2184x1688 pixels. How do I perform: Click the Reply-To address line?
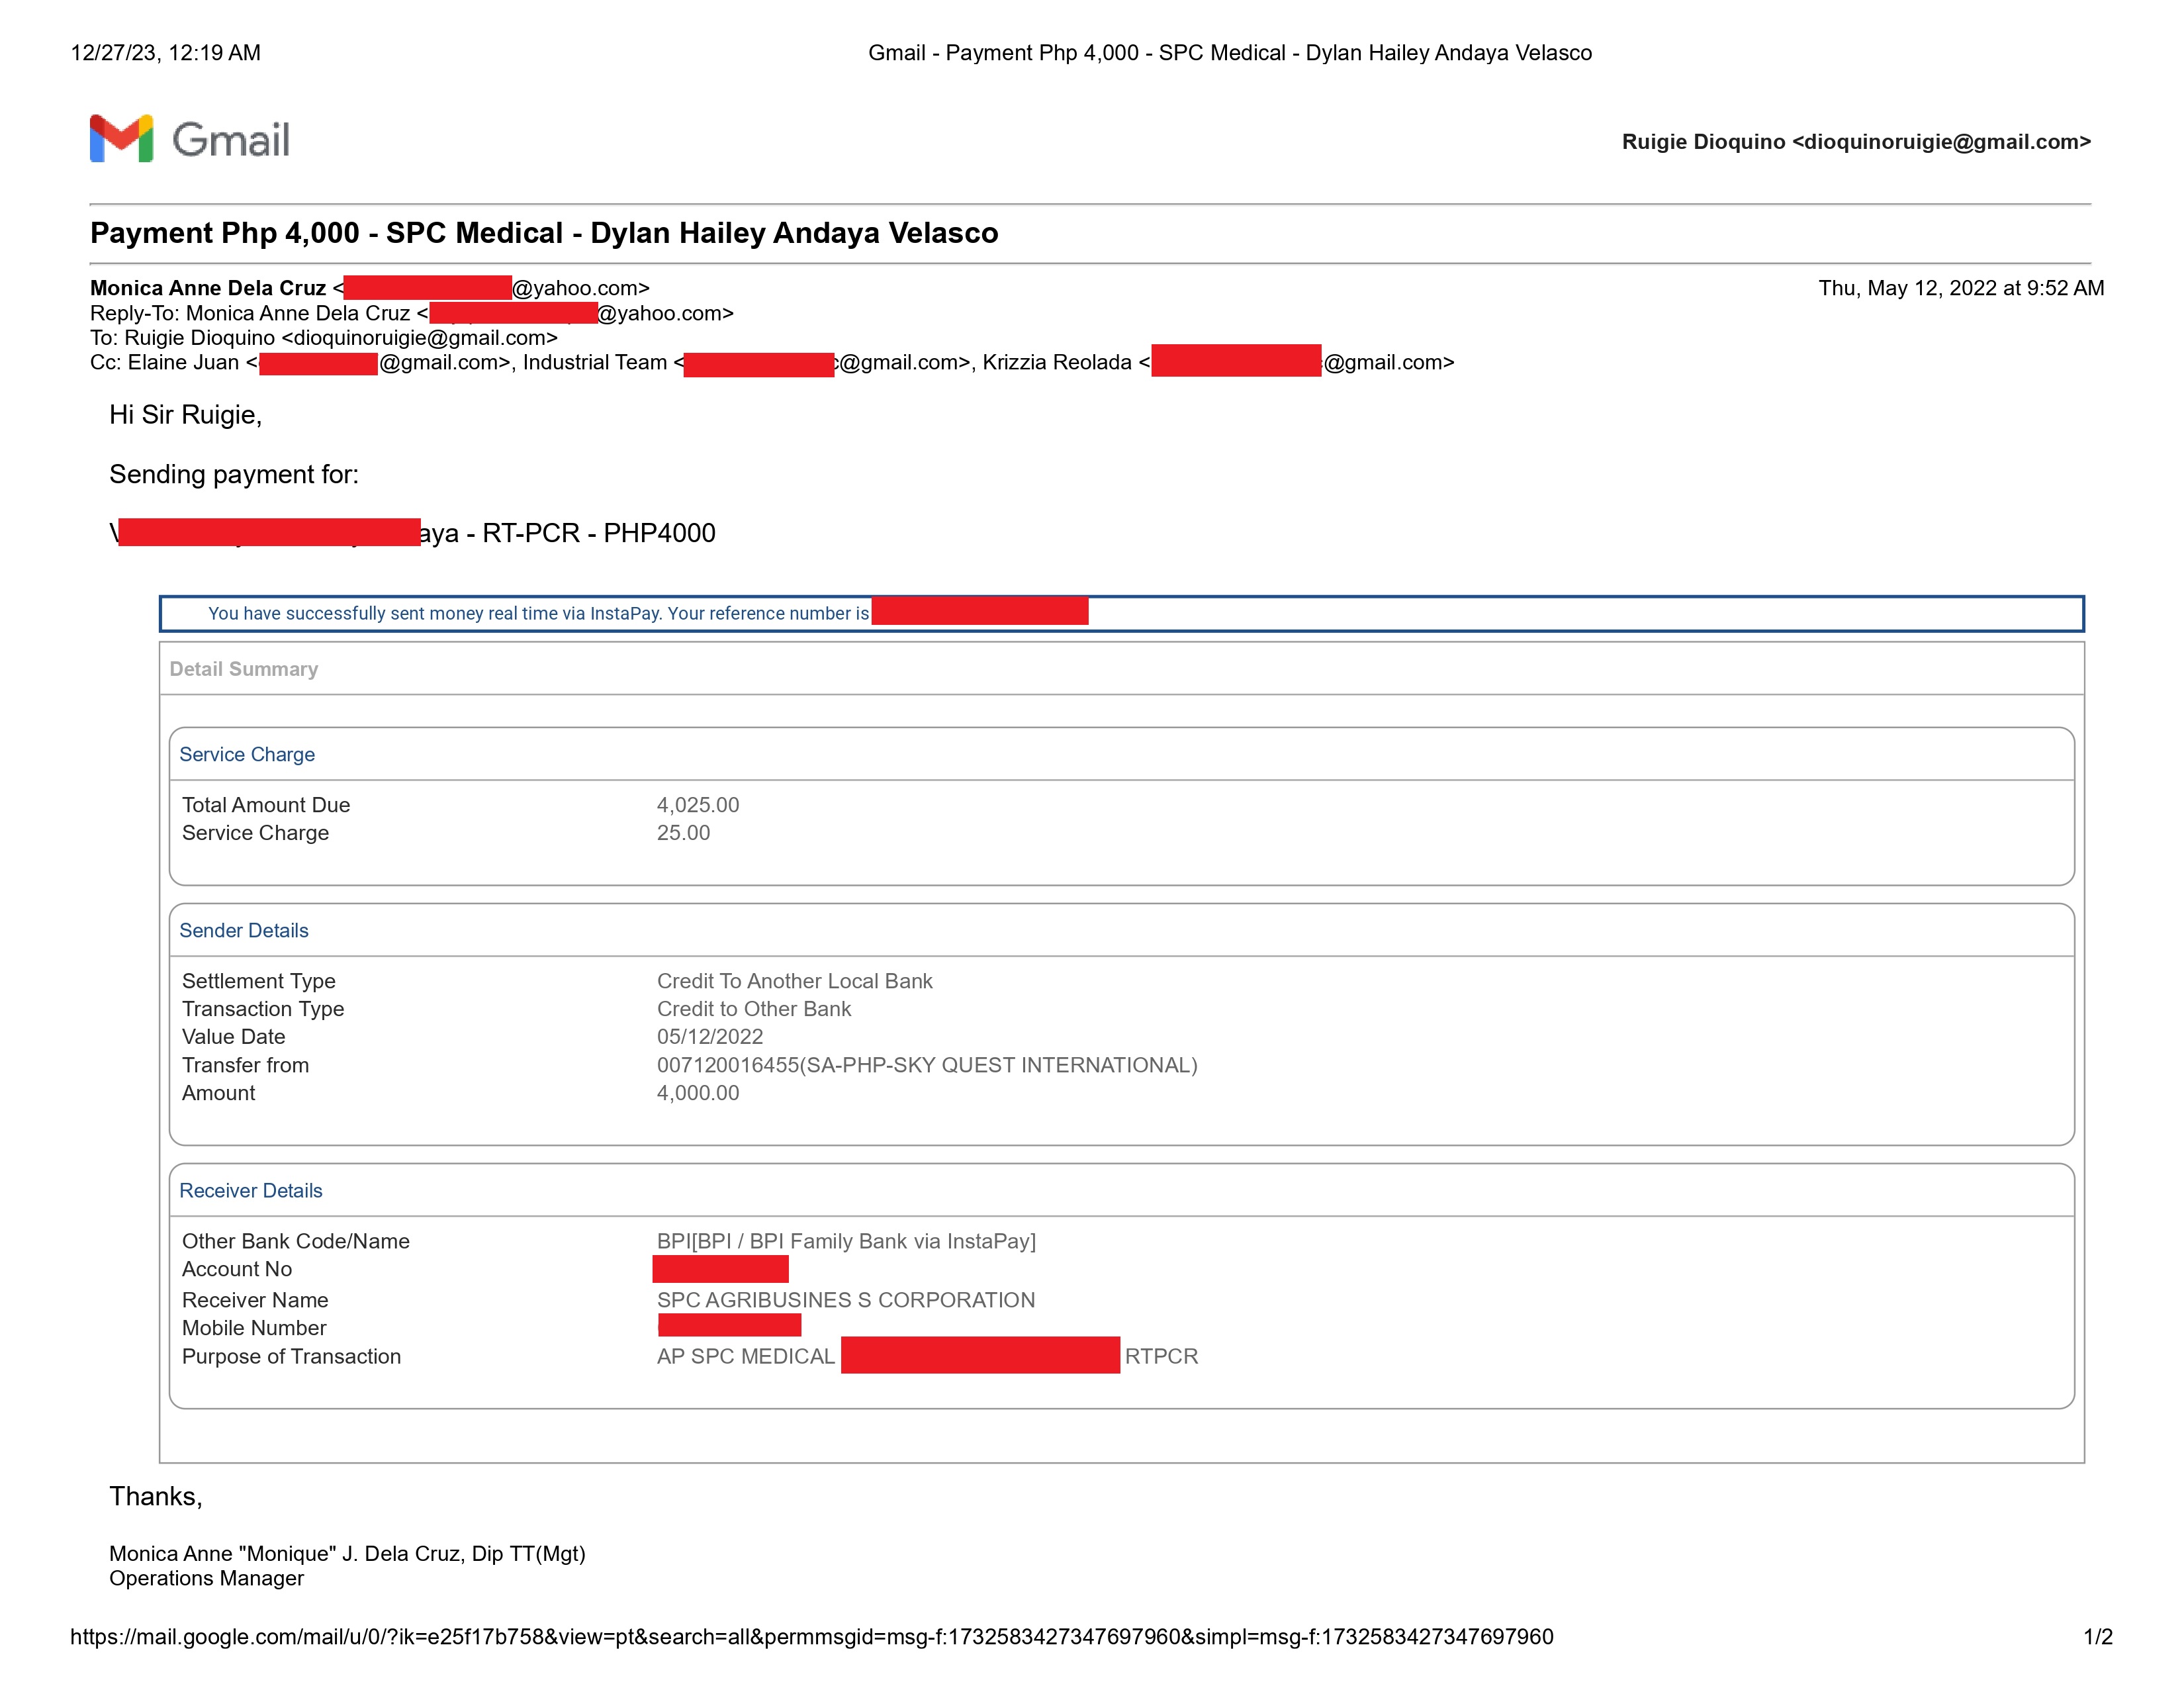click(x=411, y=313)
